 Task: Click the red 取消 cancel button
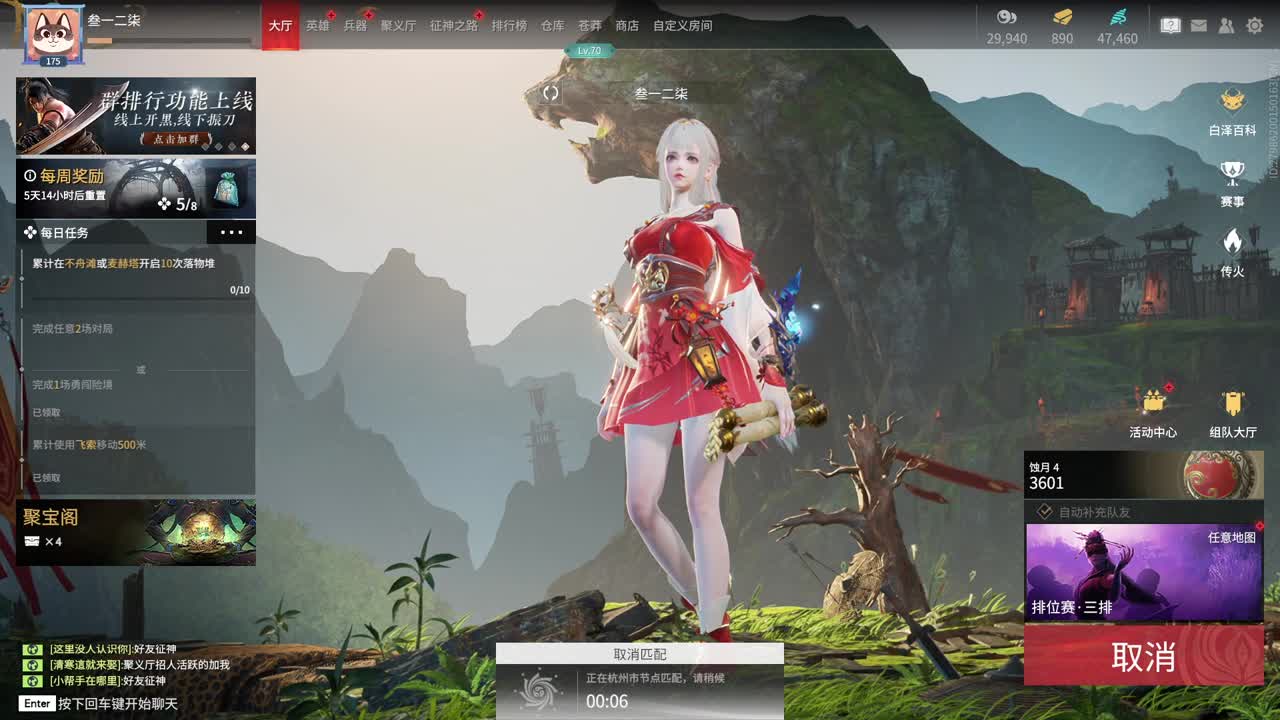point(1143,656)
